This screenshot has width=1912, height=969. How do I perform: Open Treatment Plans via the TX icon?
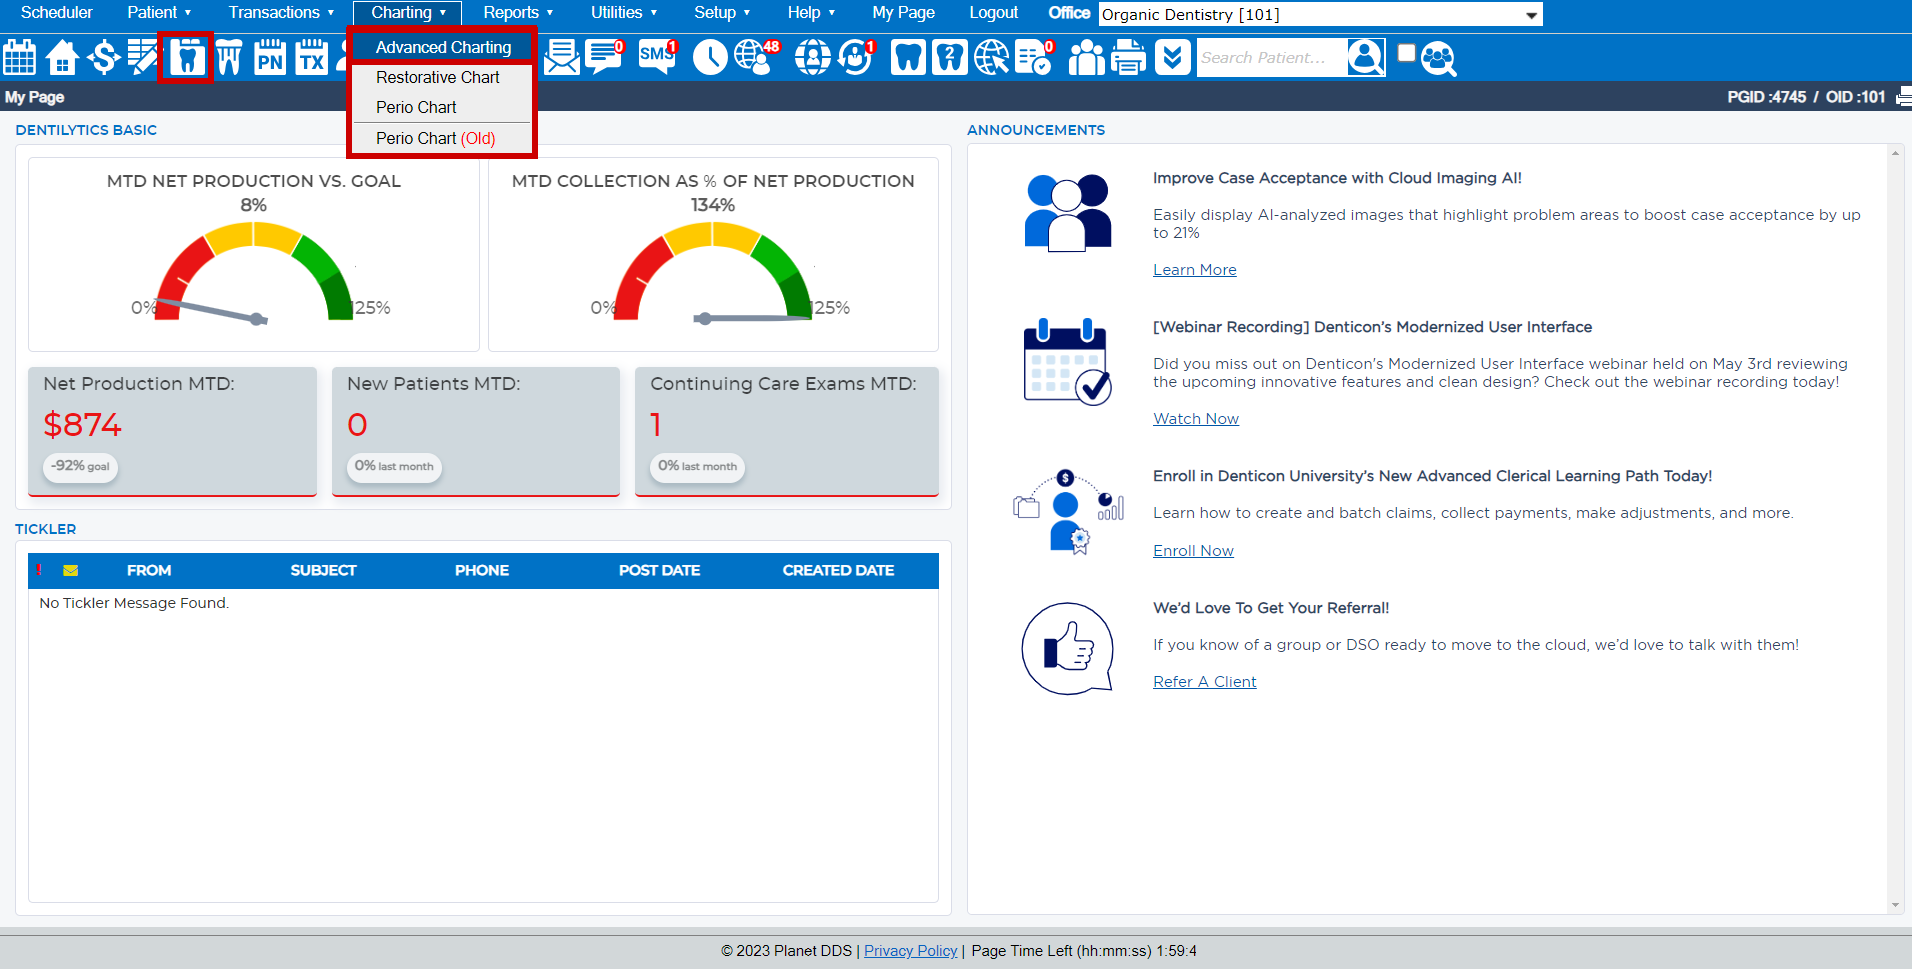[x=311, y=57]
